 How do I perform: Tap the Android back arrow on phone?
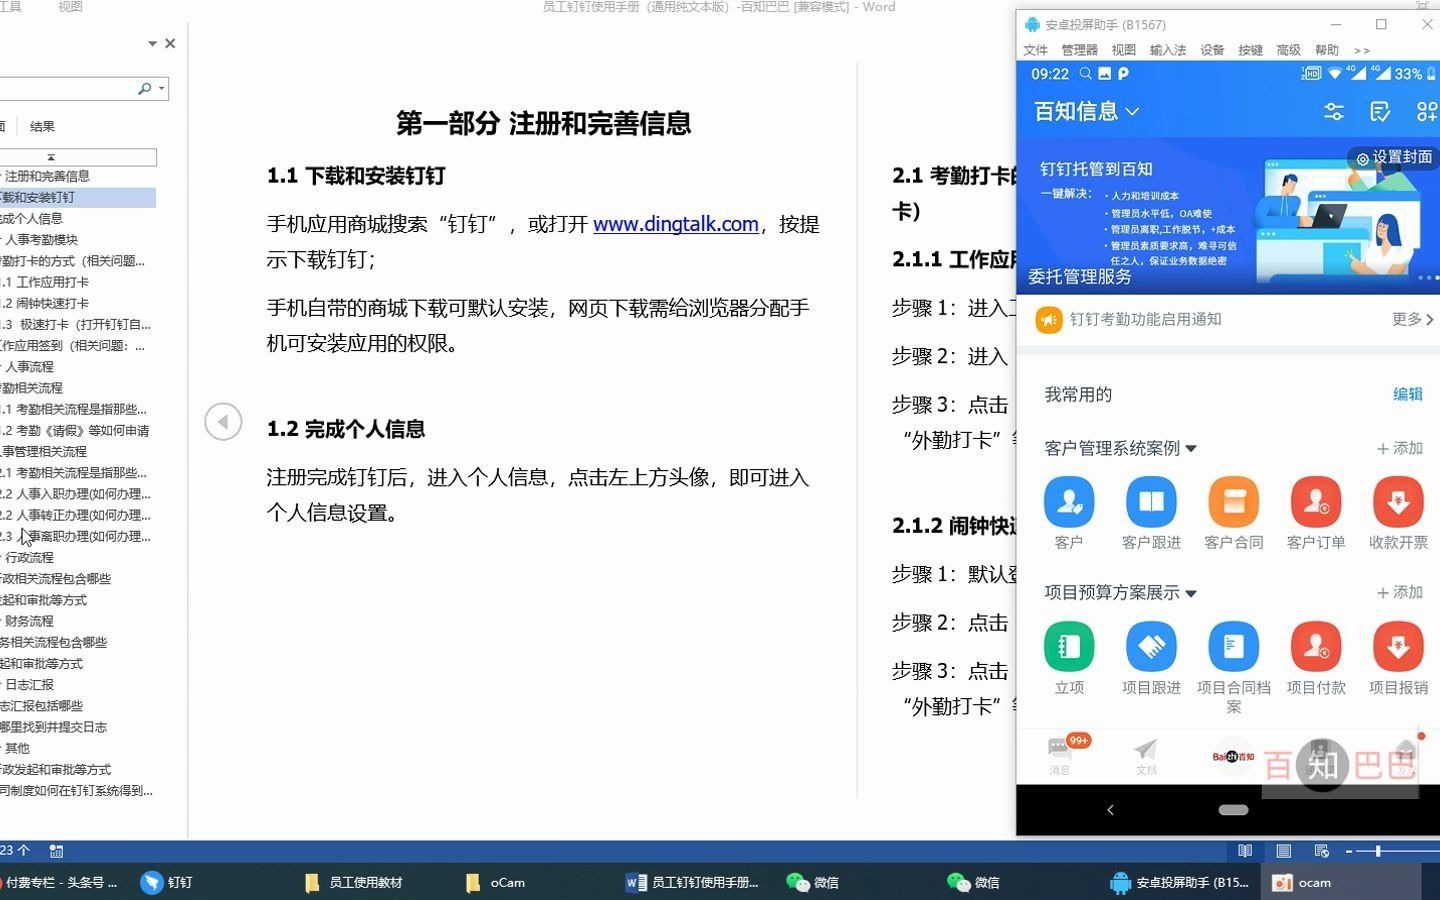1110,810
